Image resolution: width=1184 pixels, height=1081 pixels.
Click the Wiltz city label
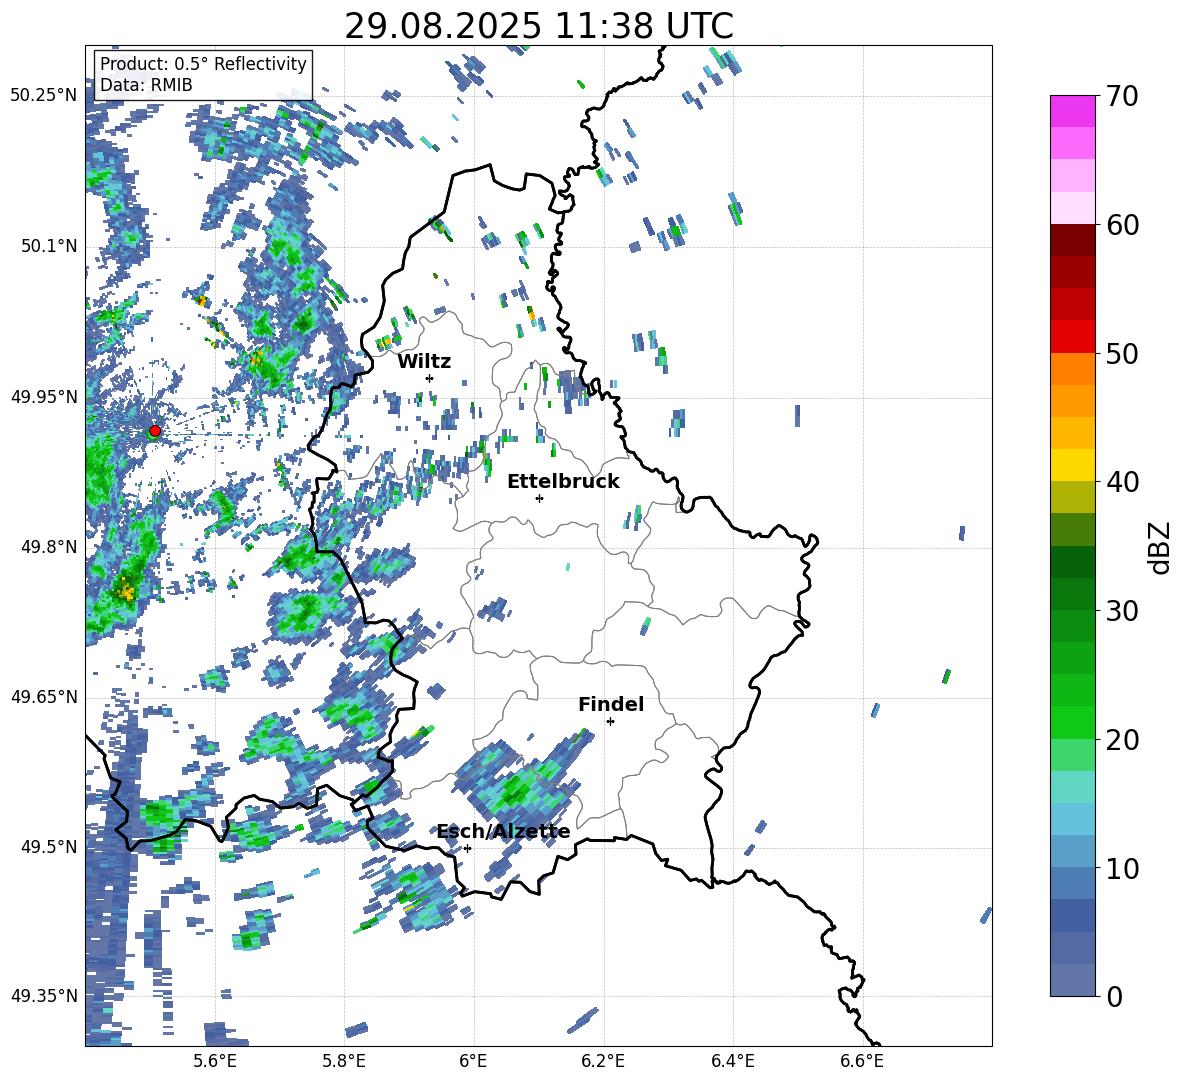tap(424, 362)
